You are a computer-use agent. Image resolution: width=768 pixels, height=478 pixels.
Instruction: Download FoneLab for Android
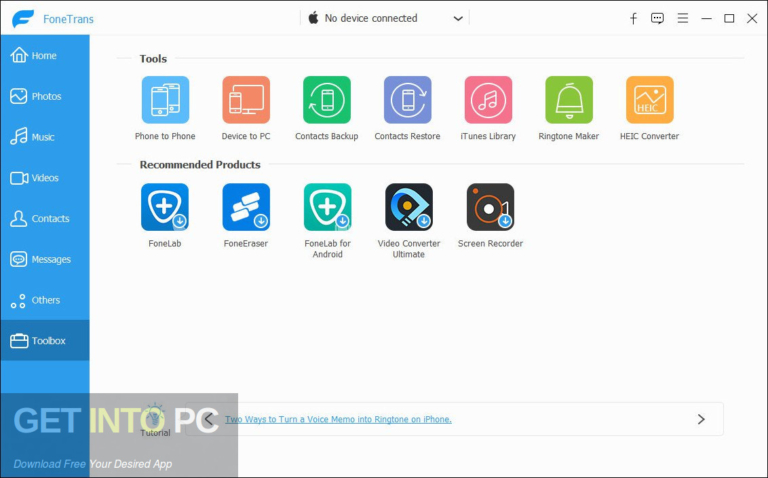327,207
